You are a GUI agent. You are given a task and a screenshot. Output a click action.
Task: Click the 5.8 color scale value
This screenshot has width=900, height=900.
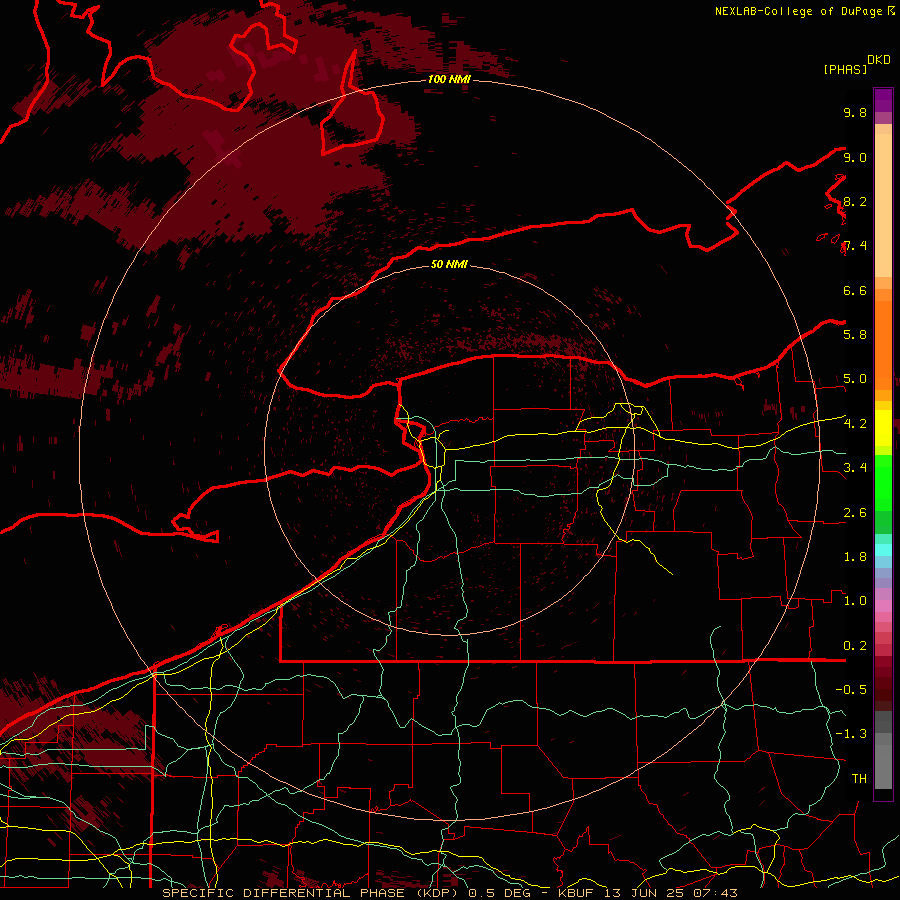[855, 334]
